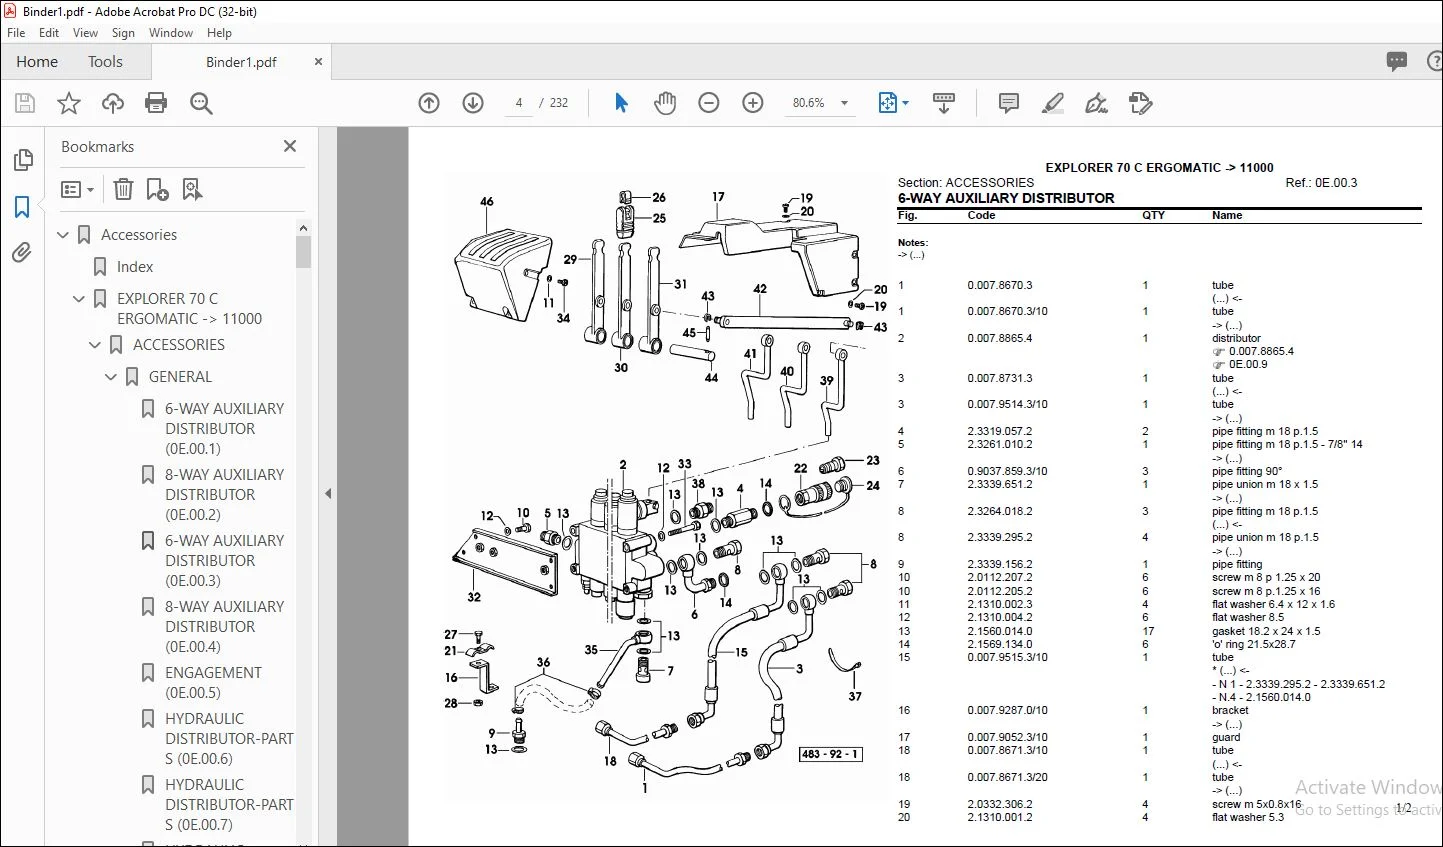Image resolution: width=1443 pixels, height=847 pixels.
Task: Open 6-WAY AUXILIARY DISTRIBUTOR (0E.00.3) bookmark
Action: coord(224,561)
